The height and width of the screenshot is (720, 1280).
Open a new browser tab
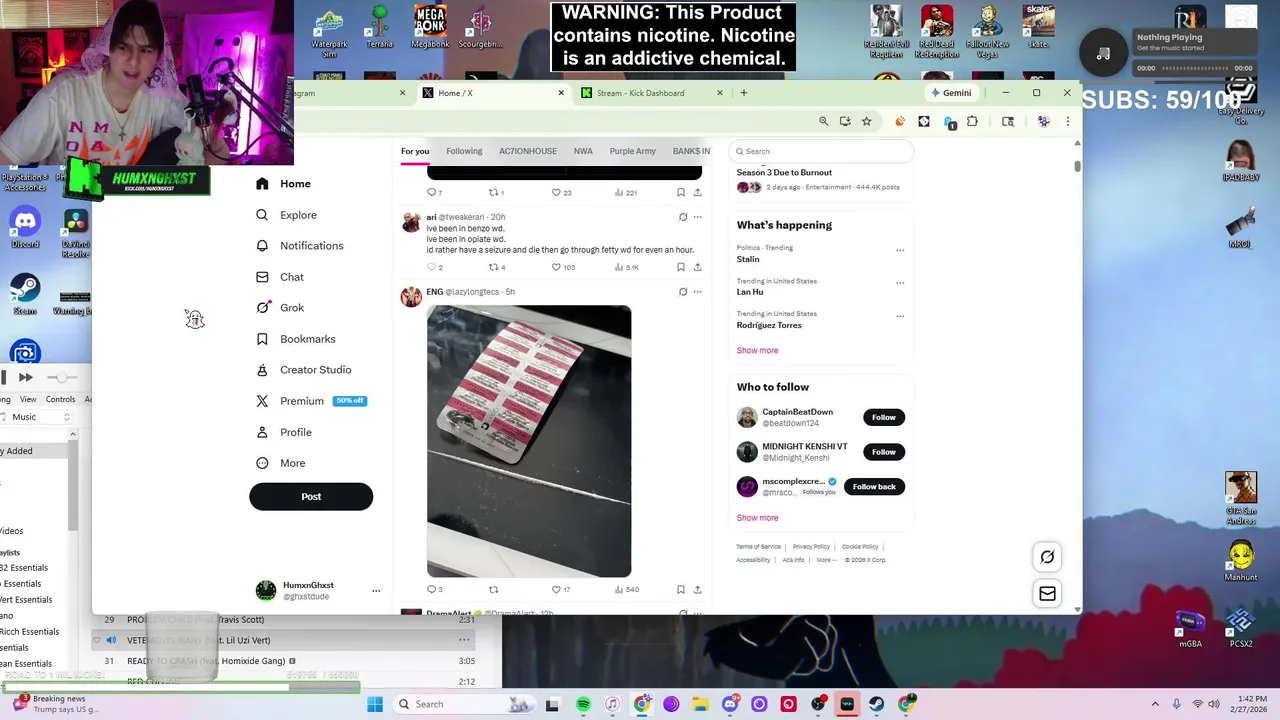(x=743, y=93)
